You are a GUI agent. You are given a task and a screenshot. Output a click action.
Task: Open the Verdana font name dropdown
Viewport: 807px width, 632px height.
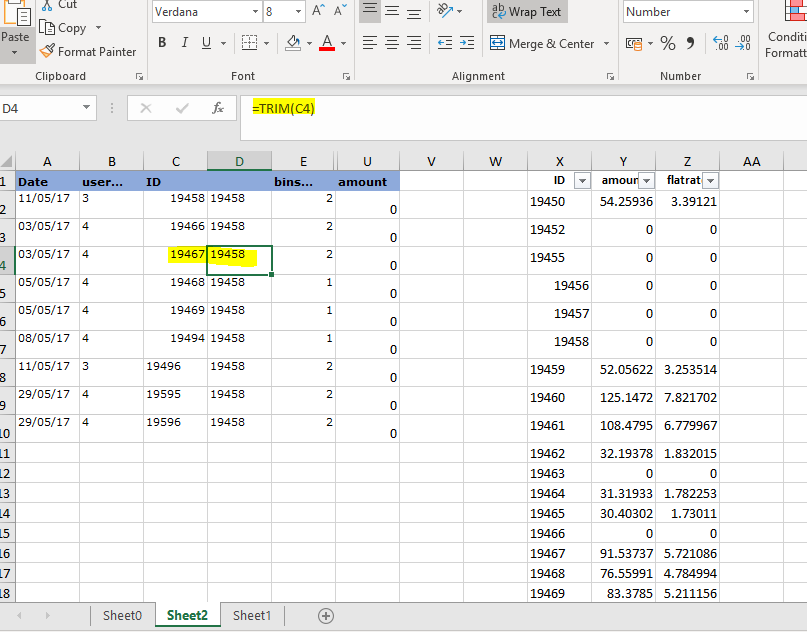click(x=255, y=11)
